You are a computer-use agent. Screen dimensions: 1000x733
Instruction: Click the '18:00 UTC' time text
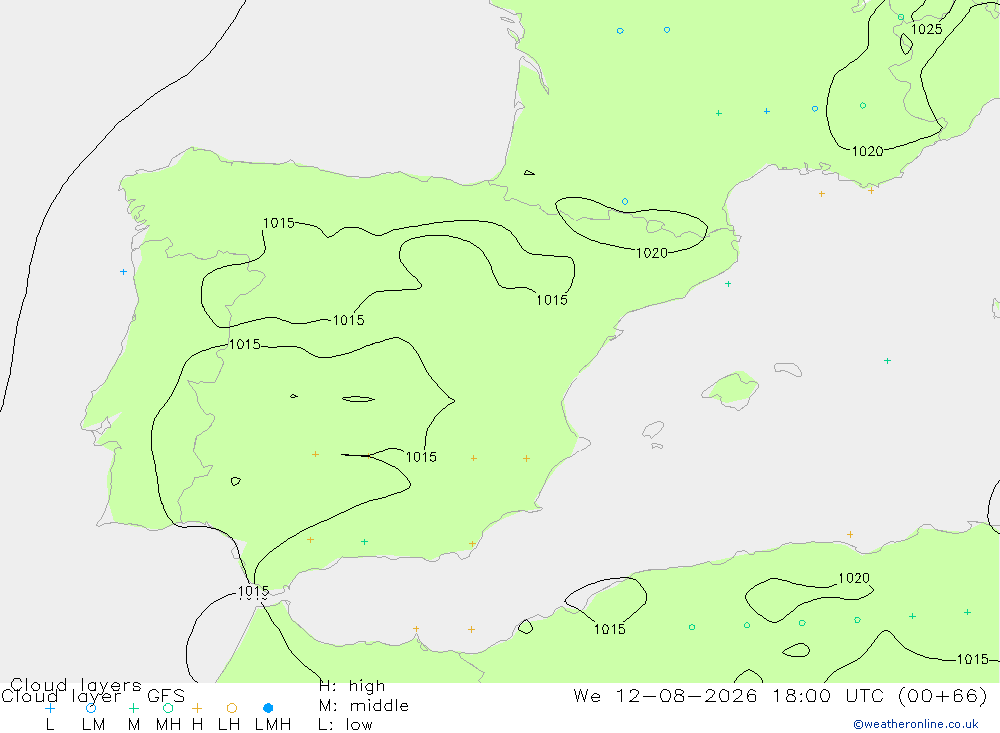830,695
